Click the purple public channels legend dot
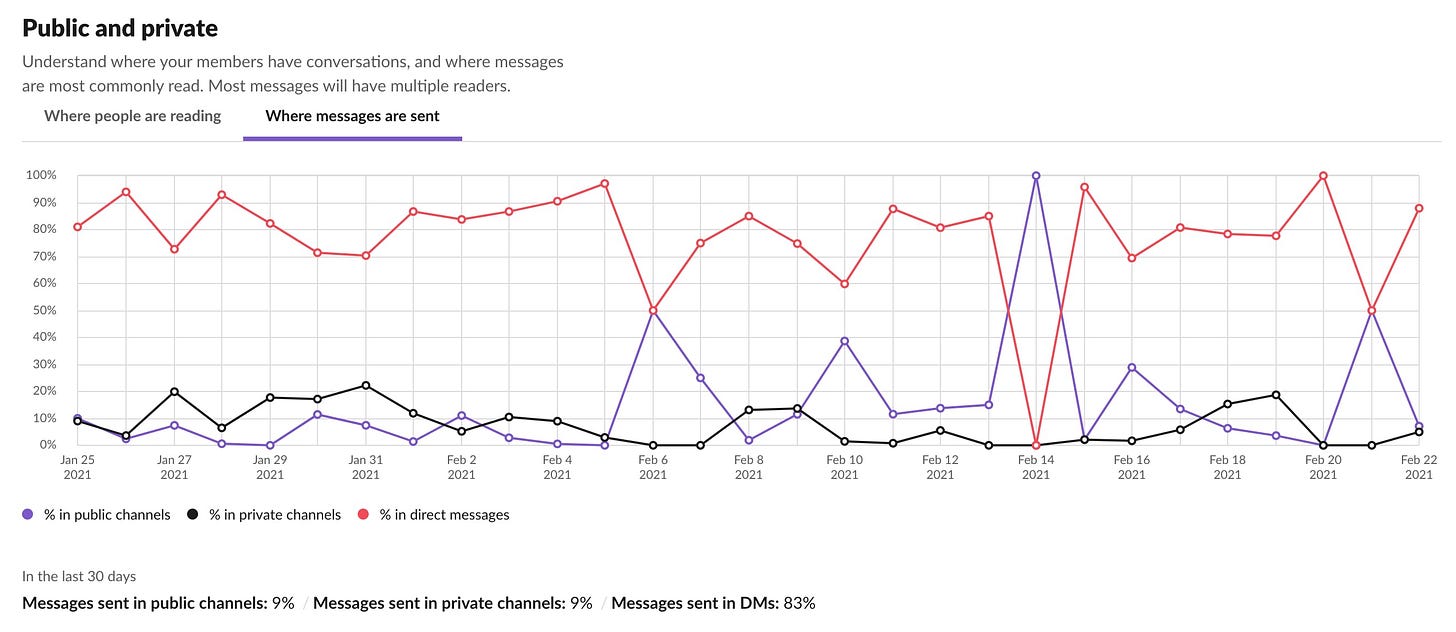Image resolution: width=1456 pixels, height=632 pixels. click(28, 514)
